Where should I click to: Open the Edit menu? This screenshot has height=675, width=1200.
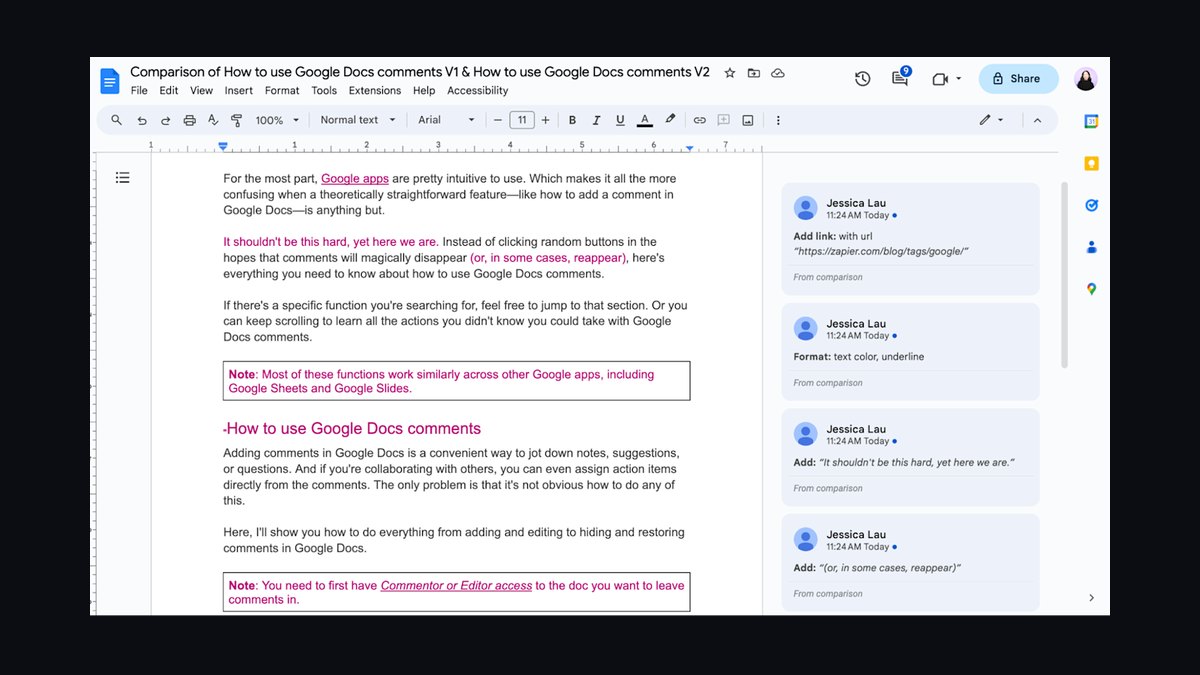pyautogui.click(x=169, y=90)
